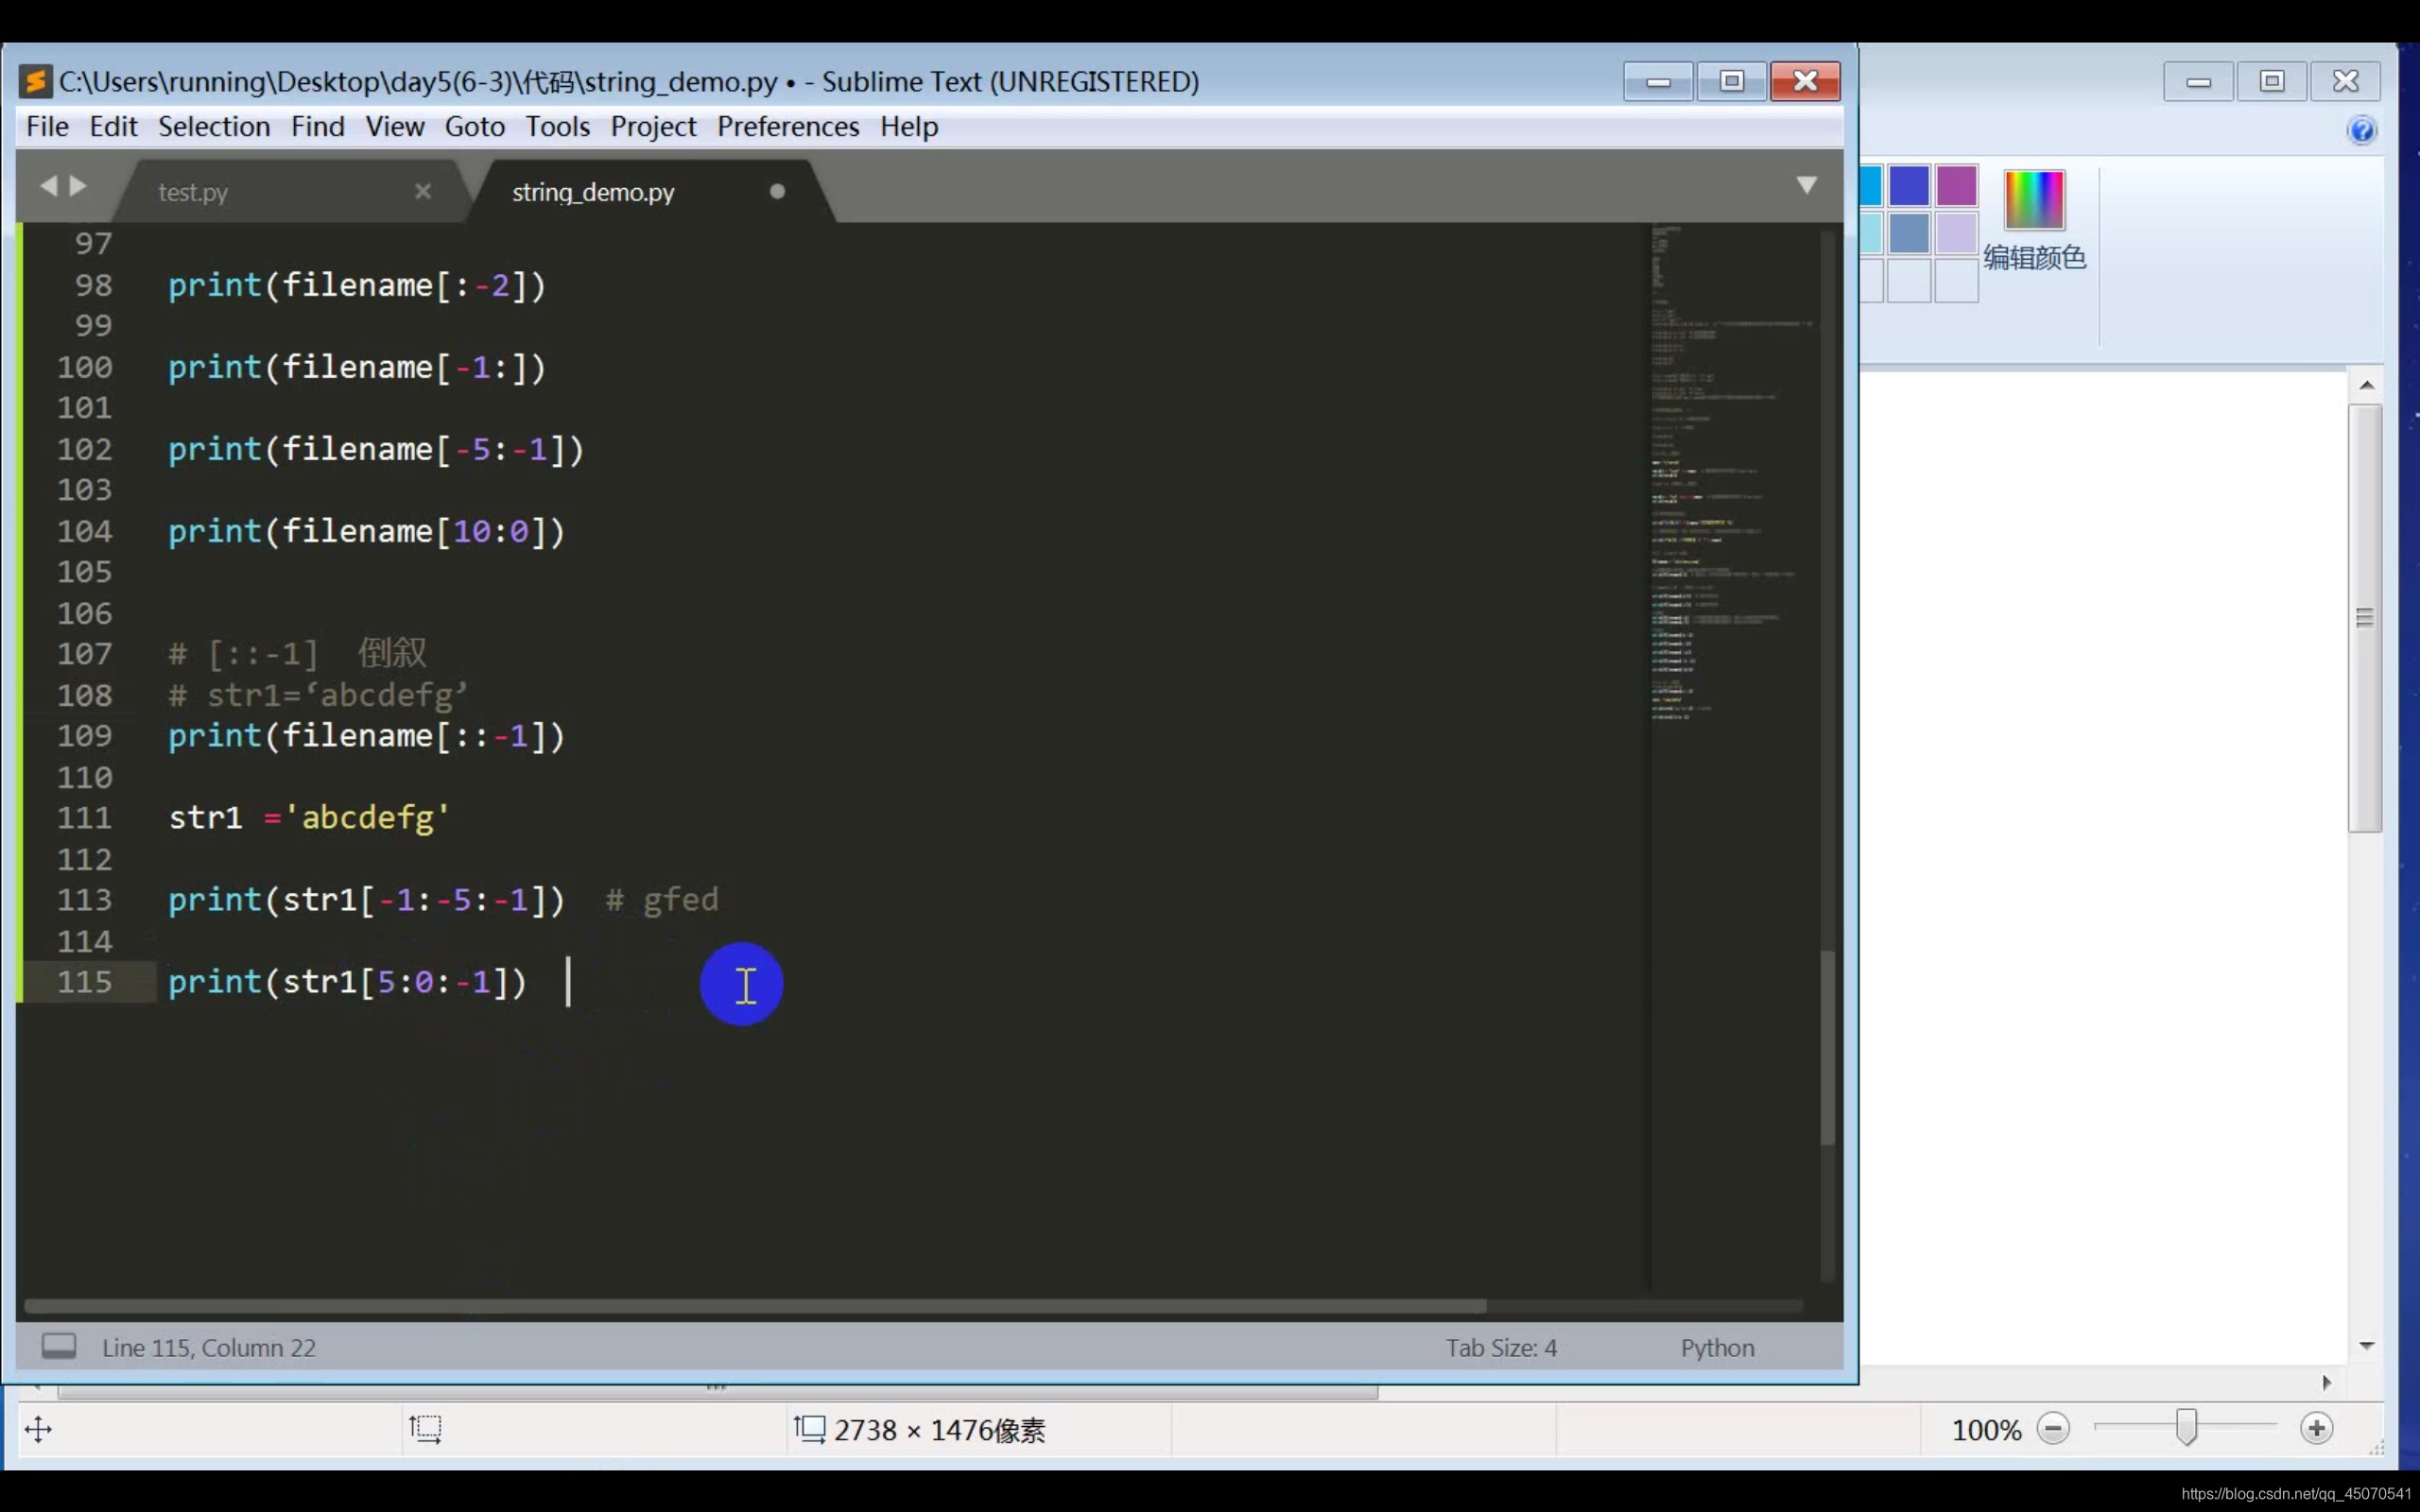
Task: Open the Python syntax selector
Action: click(1717, 1348)
